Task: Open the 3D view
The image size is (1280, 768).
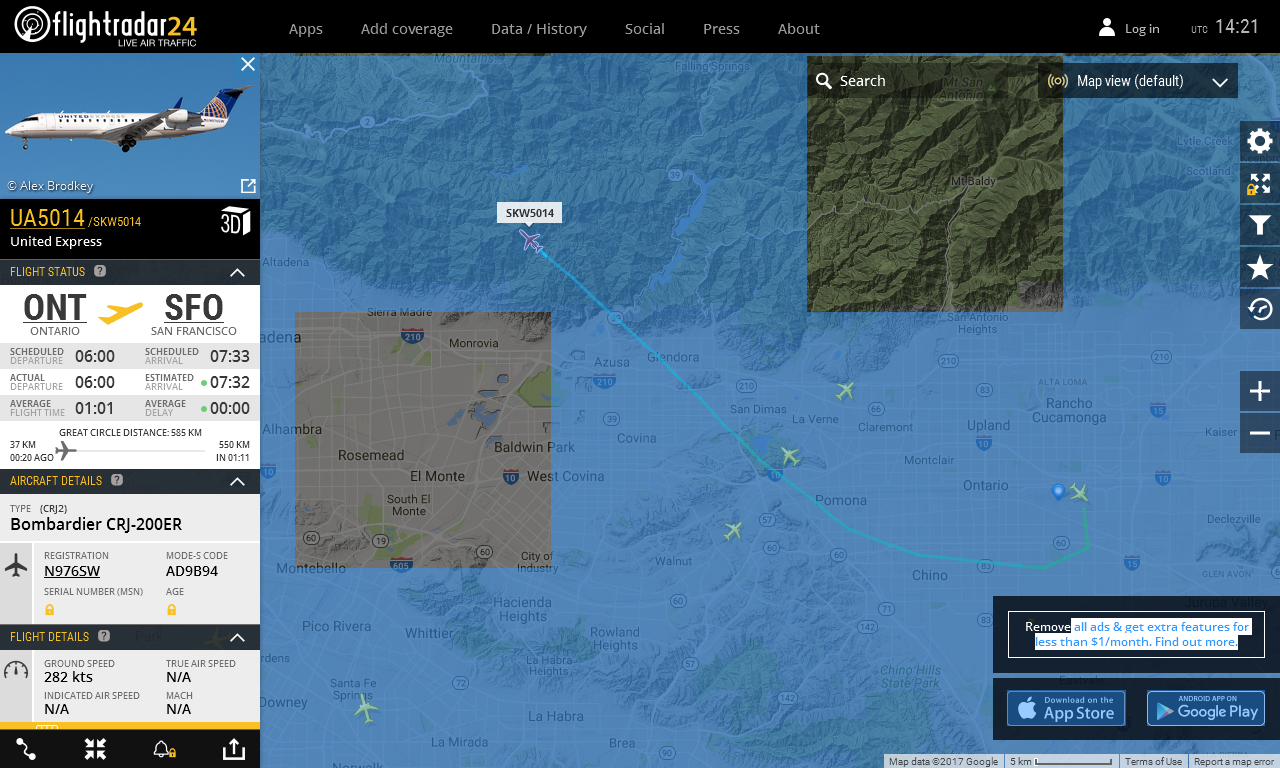Action: (235, 221)
